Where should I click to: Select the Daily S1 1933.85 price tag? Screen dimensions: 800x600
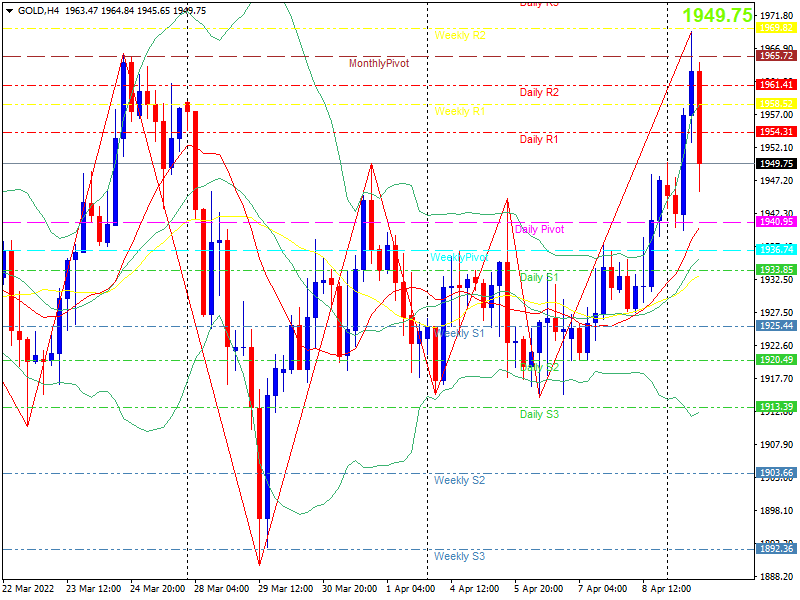776,269
